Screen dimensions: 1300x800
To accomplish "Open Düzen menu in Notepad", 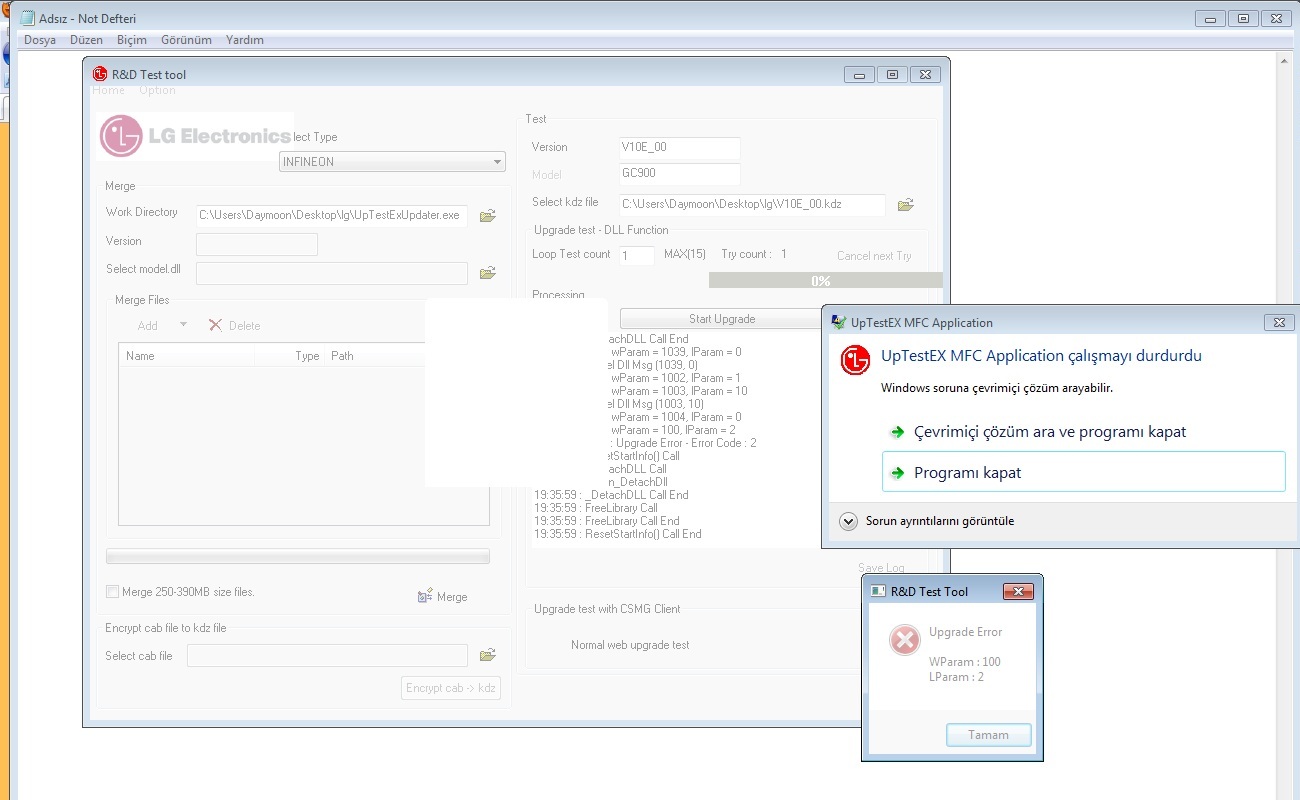I will (86, 40).
